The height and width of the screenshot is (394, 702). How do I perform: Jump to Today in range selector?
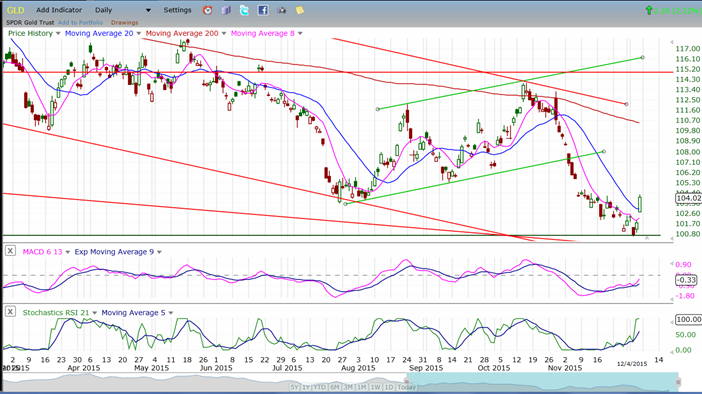407,387
